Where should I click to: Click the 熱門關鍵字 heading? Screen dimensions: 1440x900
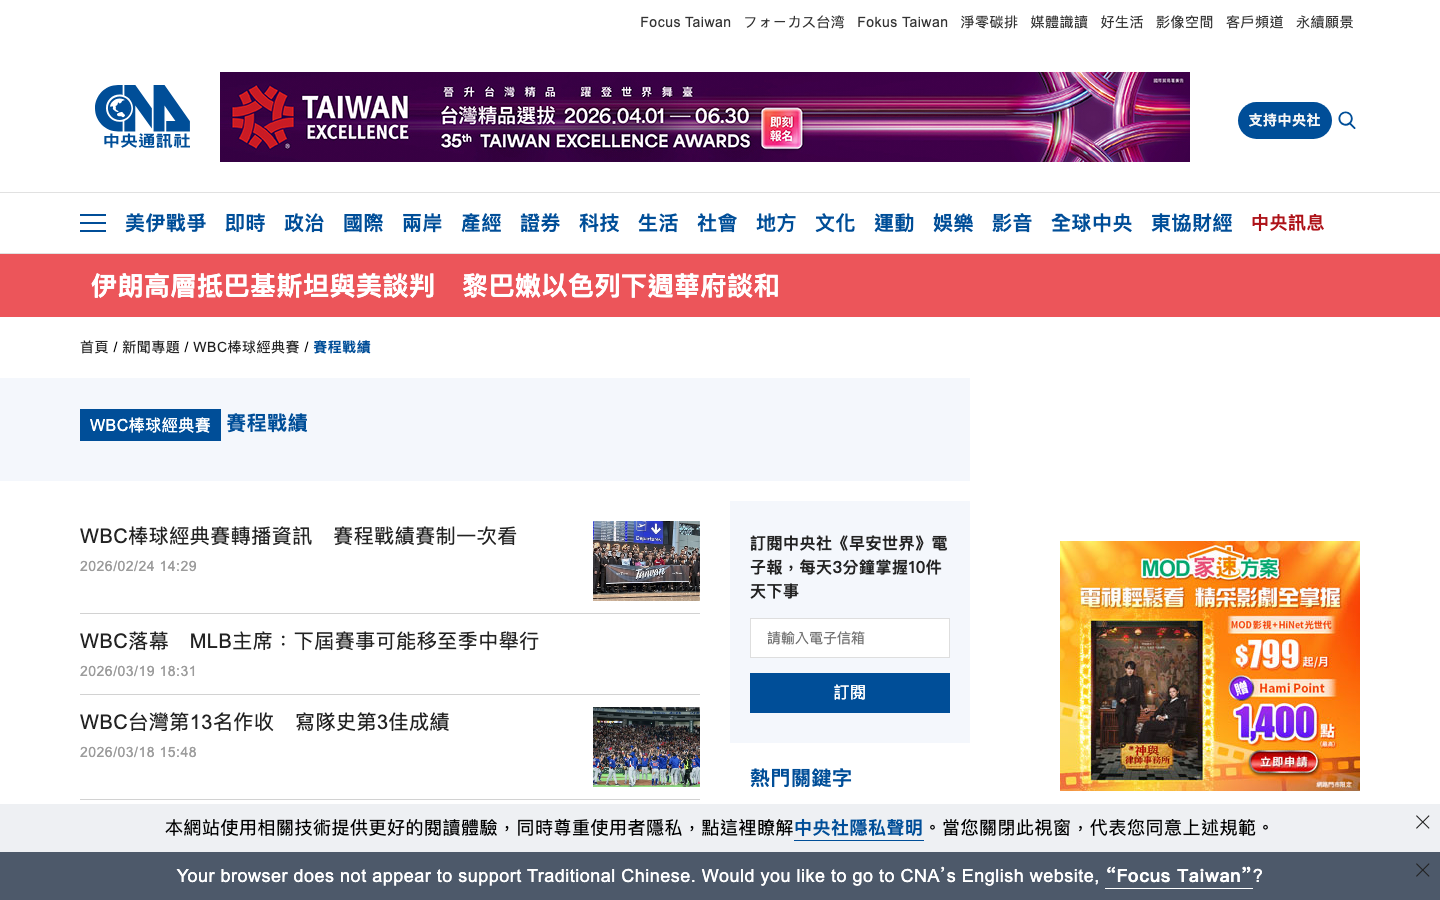(801, 778)
